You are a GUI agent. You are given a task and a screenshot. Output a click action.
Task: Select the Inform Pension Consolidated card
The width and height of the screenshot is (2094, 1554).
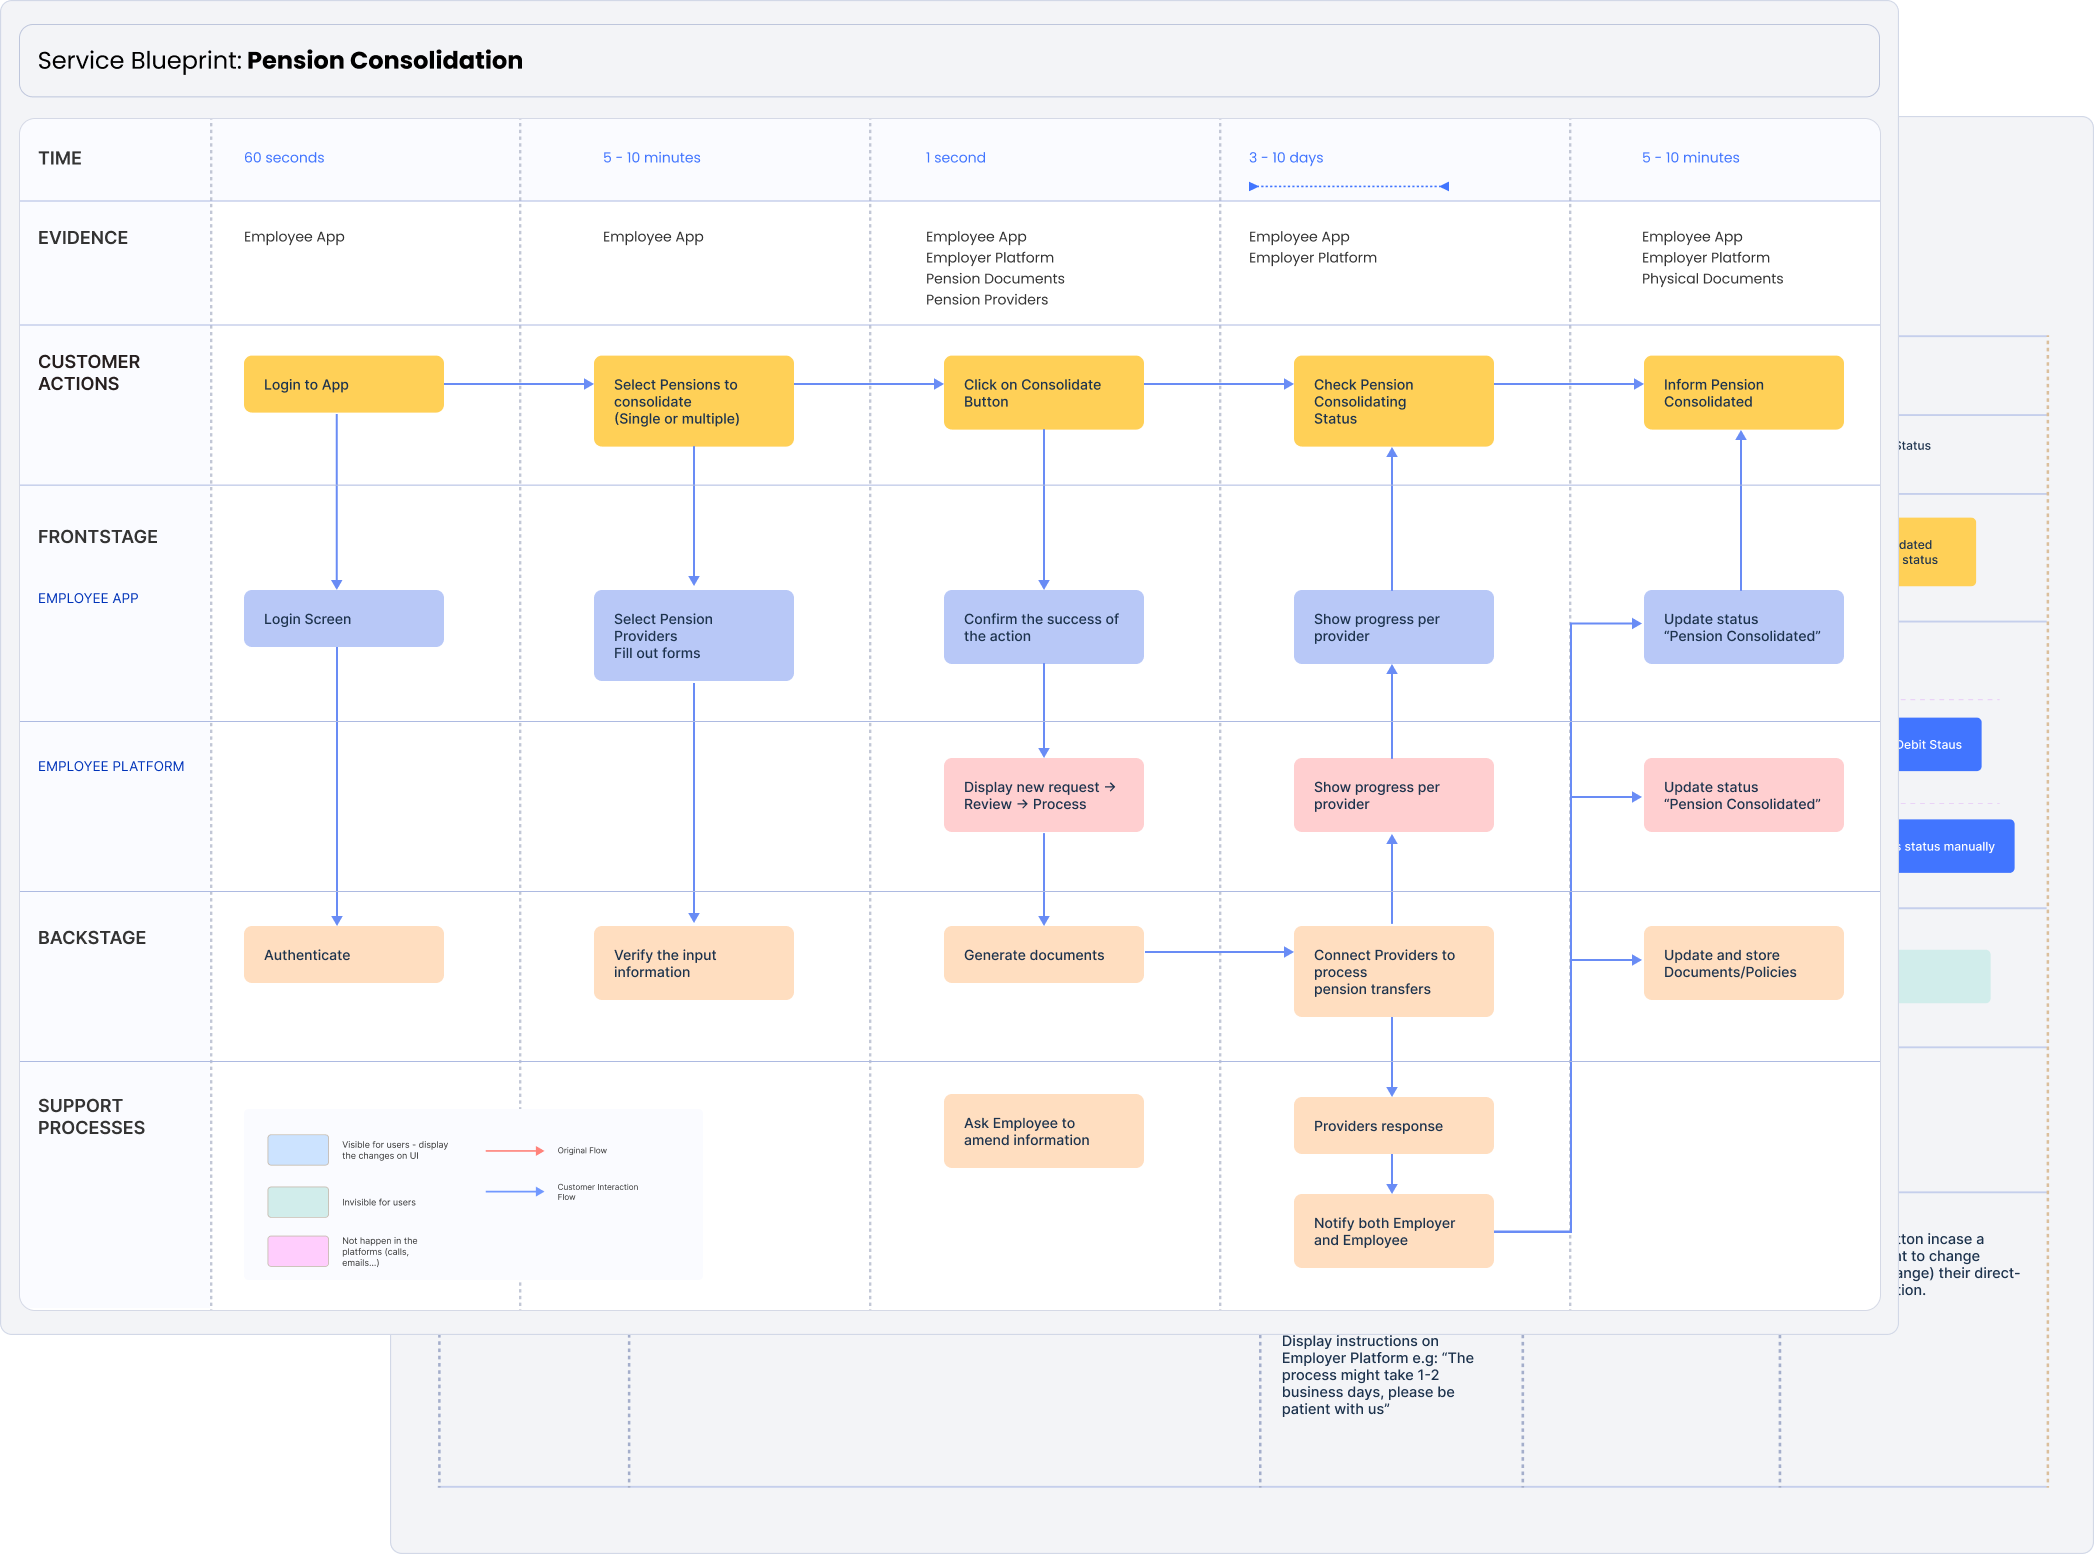[1743, 393]
